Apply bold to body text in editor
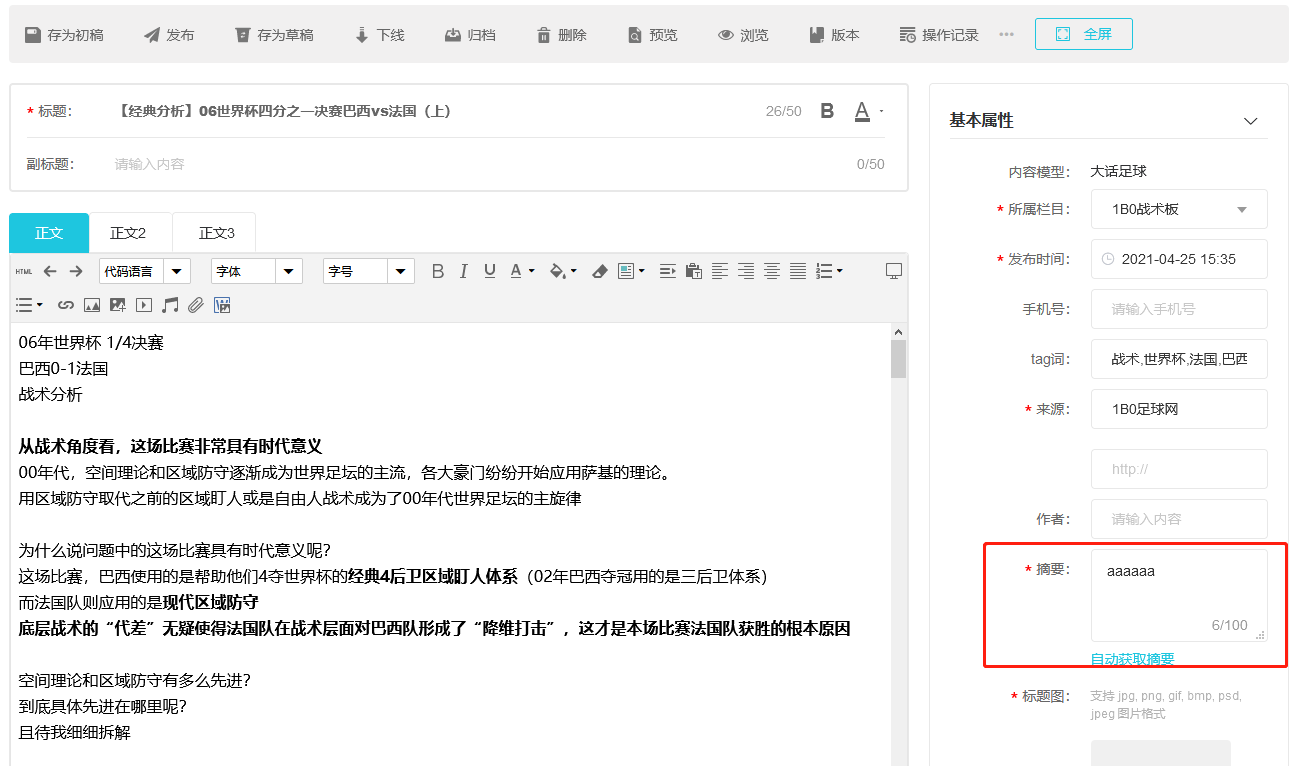Image resolution: width=1298 pixels, height=766 pixels. coord(437,271)
